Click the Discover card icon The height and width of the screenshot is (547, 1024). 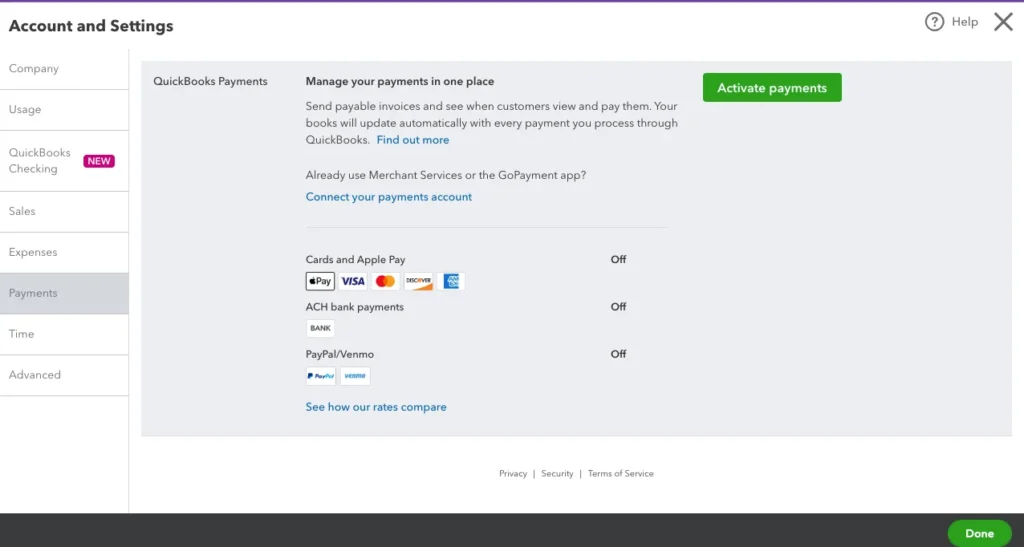(418, 281)
